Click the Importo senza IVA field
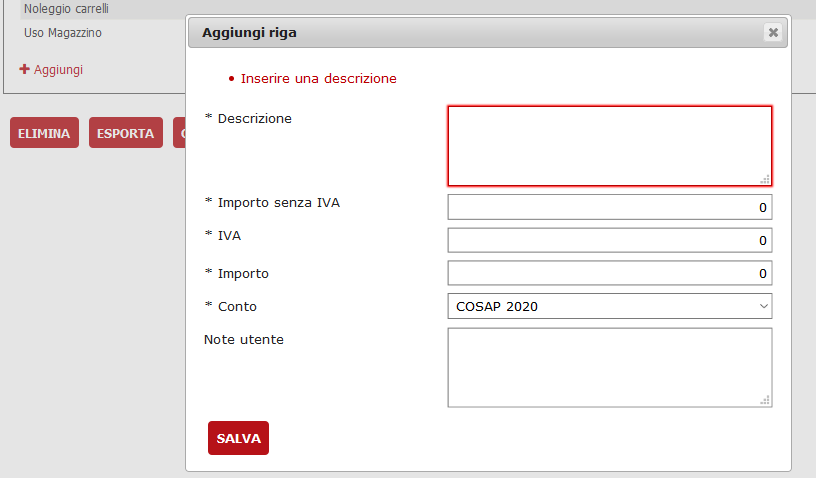 (609, 207)
